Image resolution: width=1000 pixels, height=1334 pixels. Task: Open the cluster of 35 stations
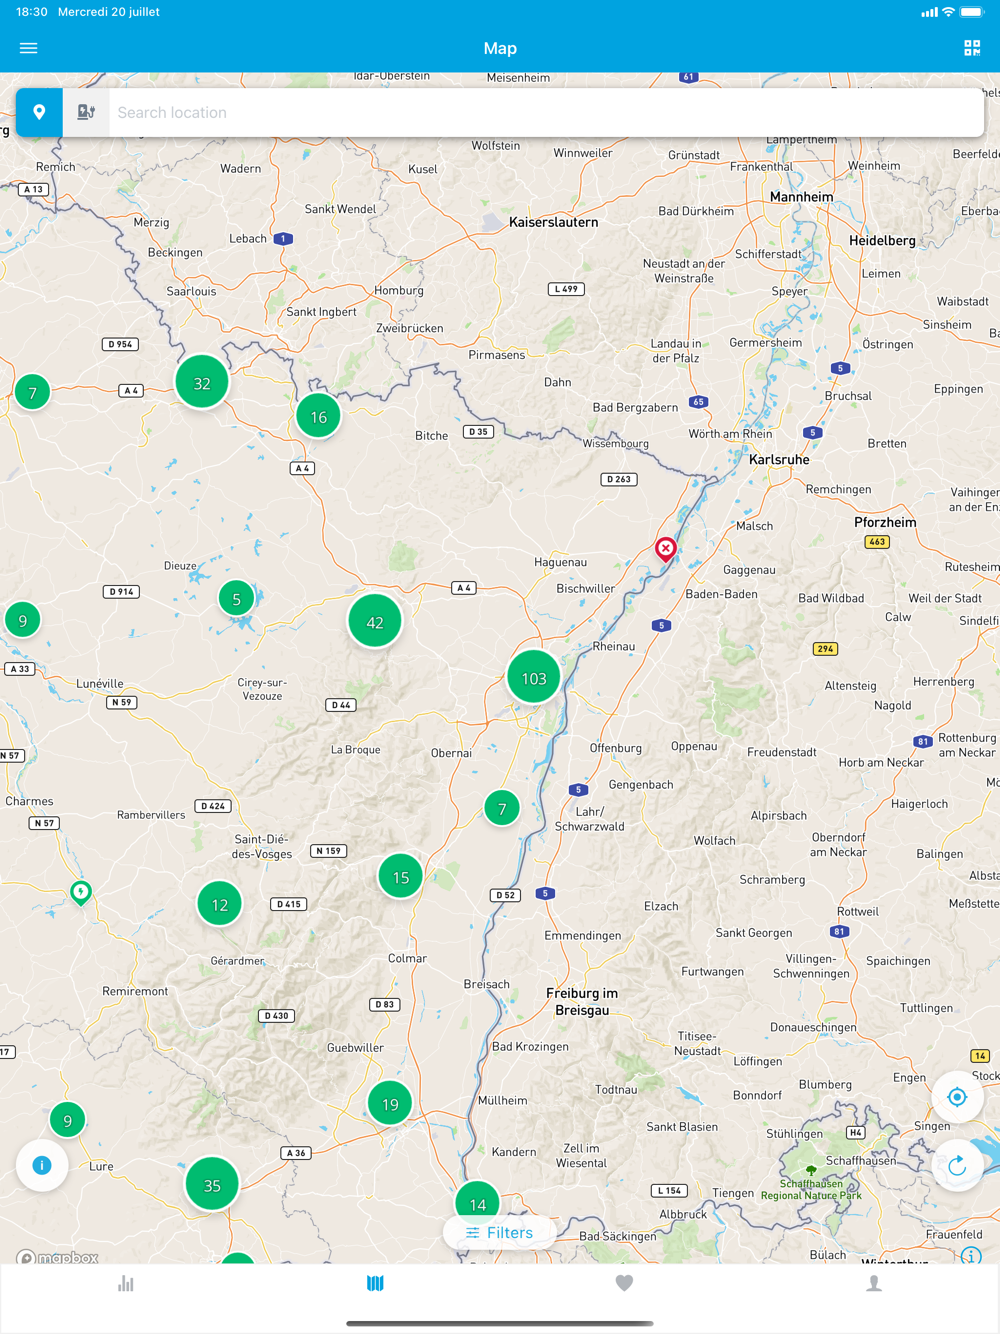coord(212,1185)
